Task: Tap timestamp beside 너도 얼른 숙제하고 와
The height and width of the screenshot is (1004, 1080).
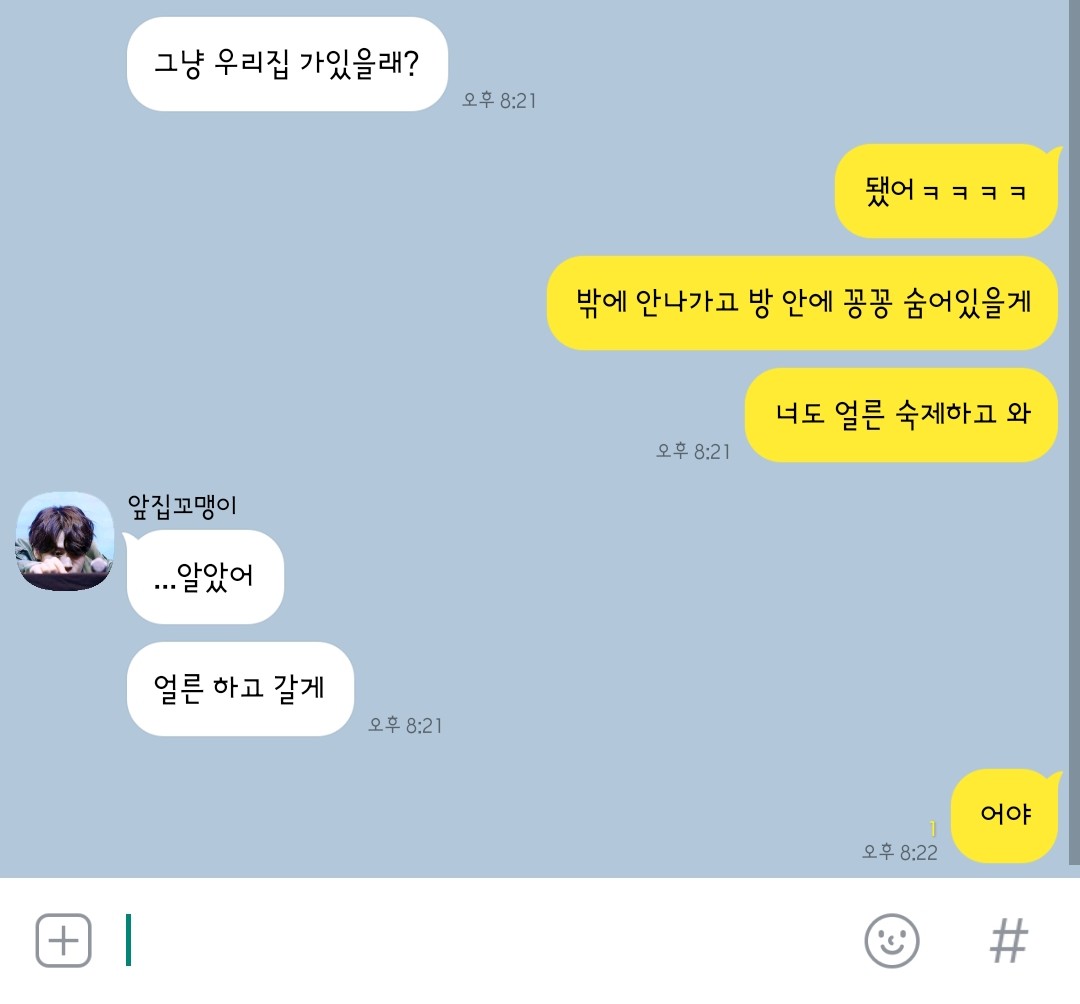Action: [693, 451]
